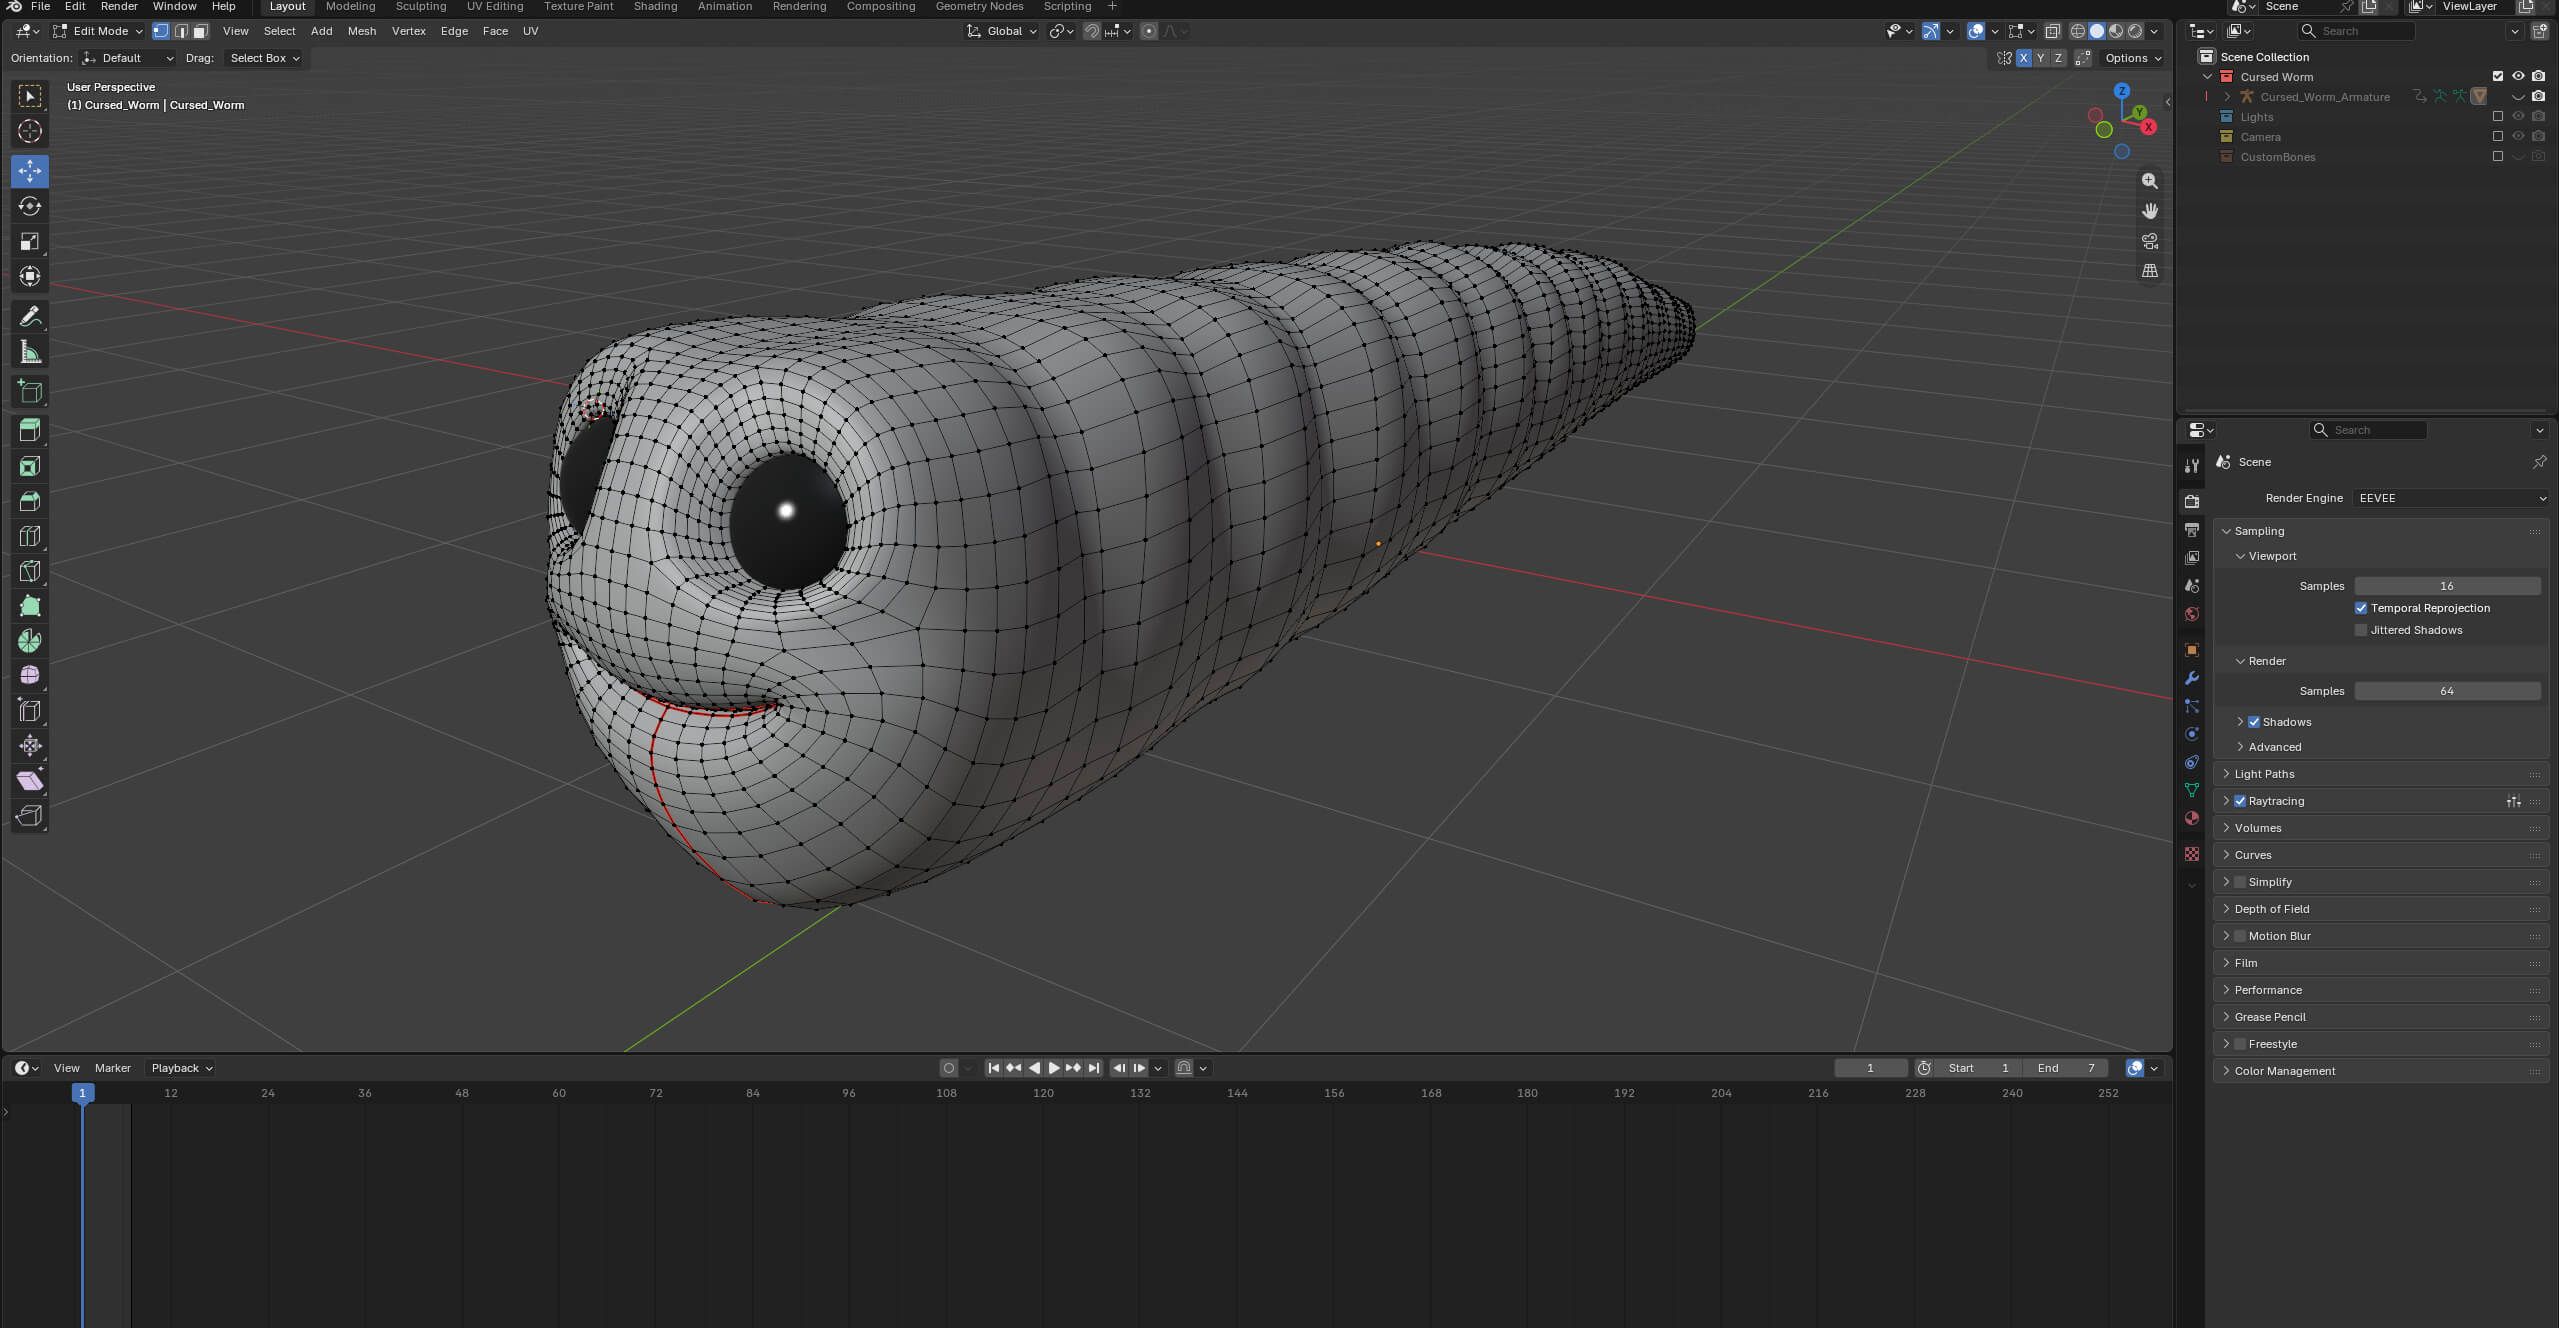Image resolution: width=2559 pixels, height=1328 pixels.
Task: Enable Temporal Reprojection checkbox
Action: pos(2361,608)
